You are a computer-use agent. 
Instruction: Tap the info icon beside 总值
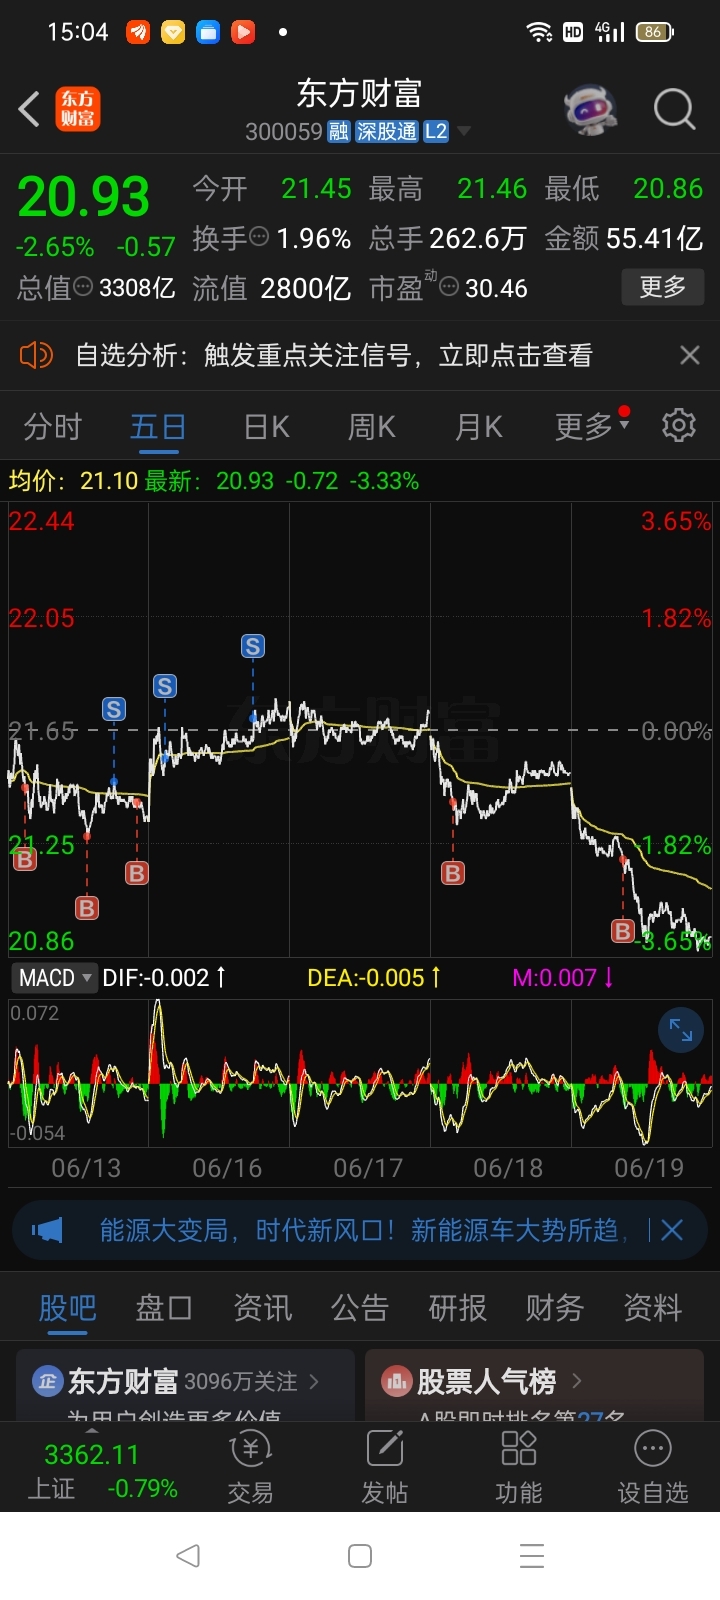pyautogui.click(x=84, y=287)
